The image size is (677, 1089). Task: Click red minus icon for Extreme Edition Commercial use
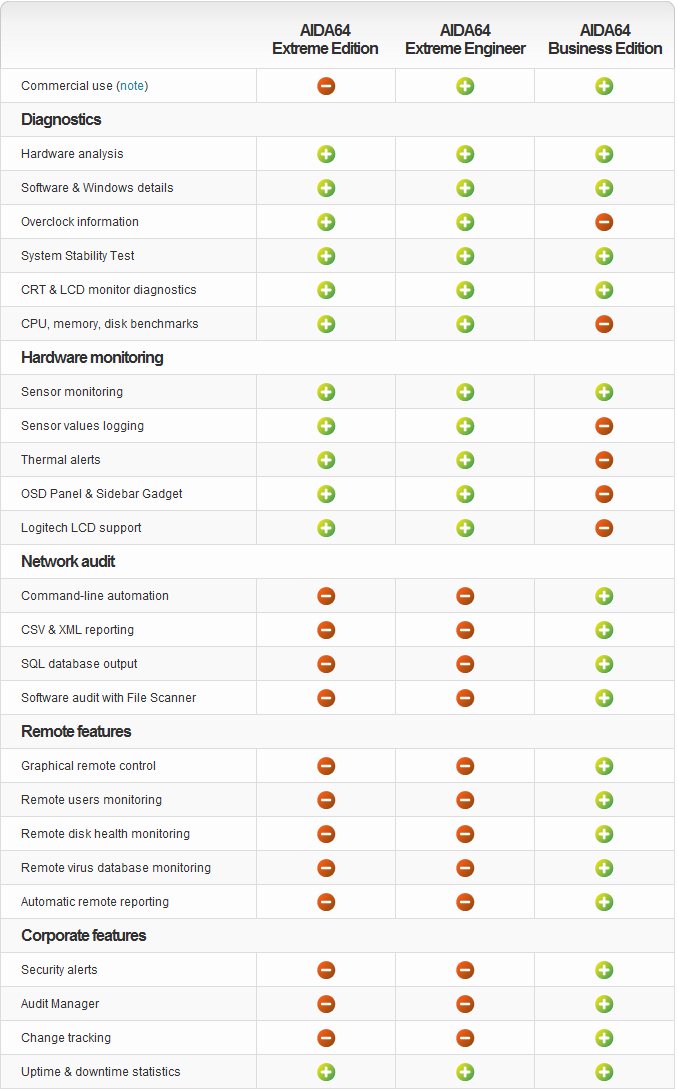[326, 86]
